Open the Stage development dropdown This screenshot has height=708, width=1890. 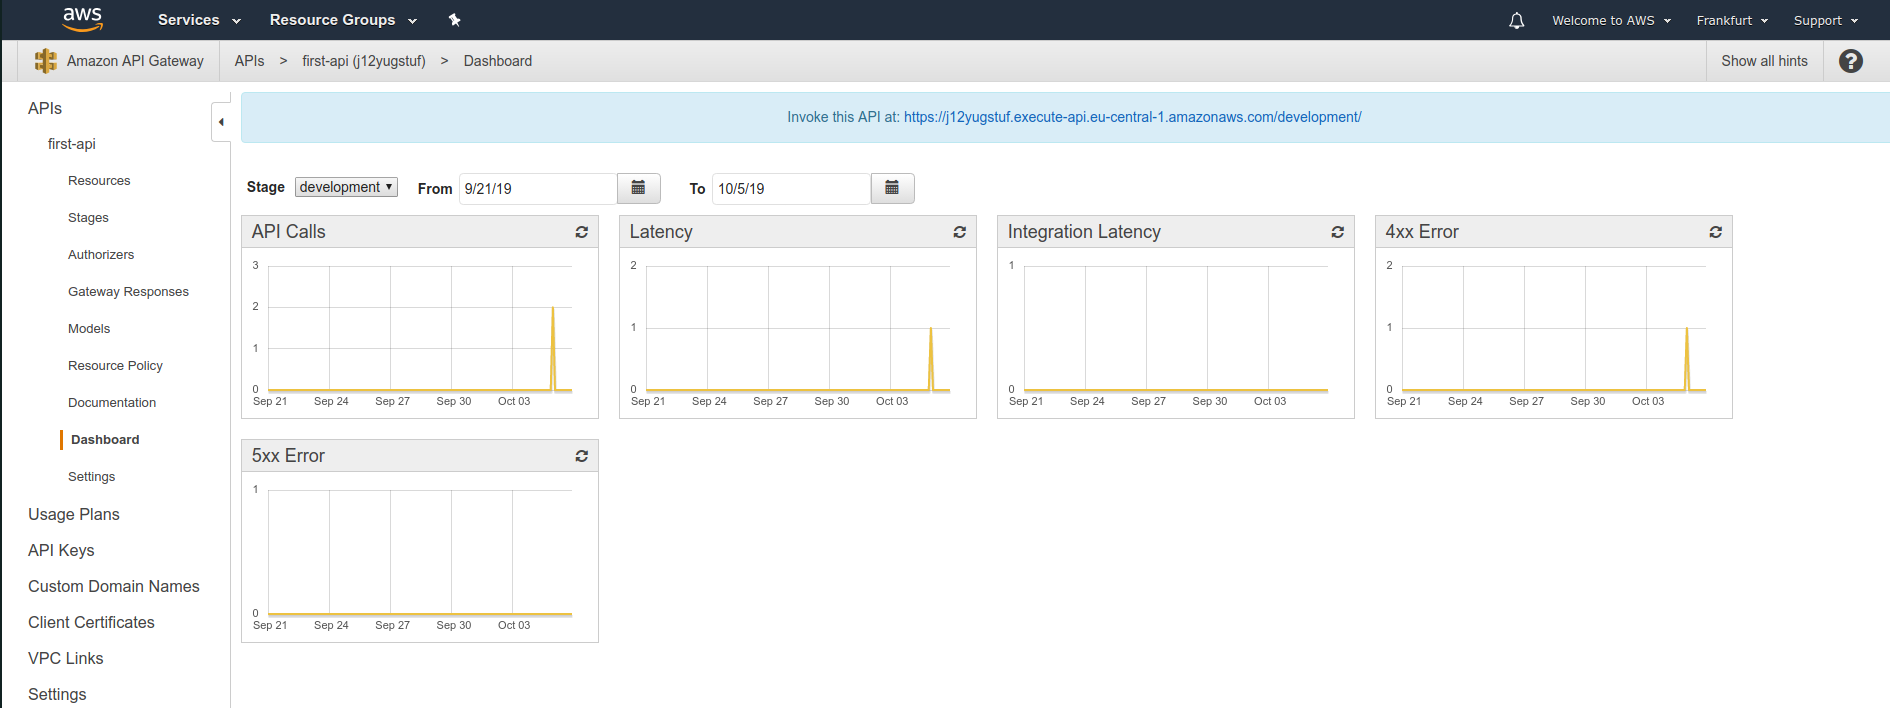pos(346,187)
